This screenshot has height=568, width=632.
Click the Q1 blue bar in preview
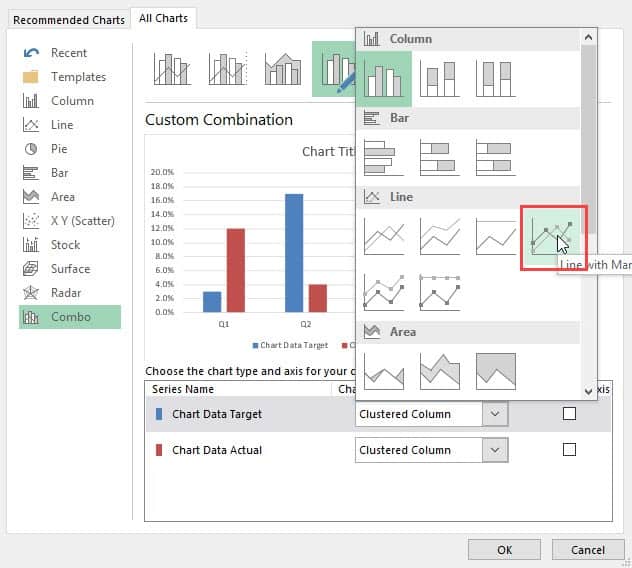[x=212, y=302]
